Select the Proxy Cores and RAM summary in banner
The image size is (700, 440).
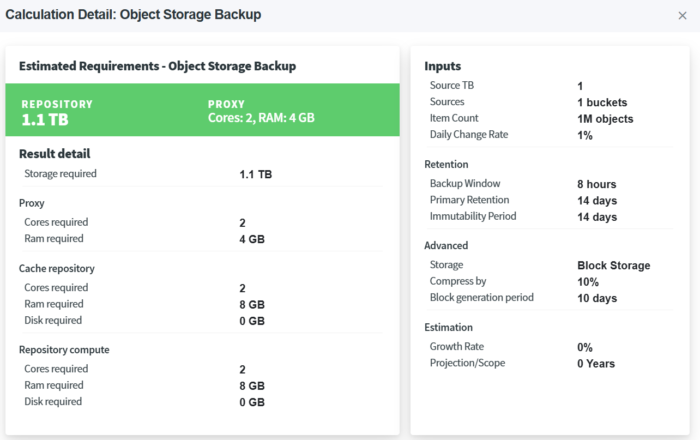click(x=261, y=112)
